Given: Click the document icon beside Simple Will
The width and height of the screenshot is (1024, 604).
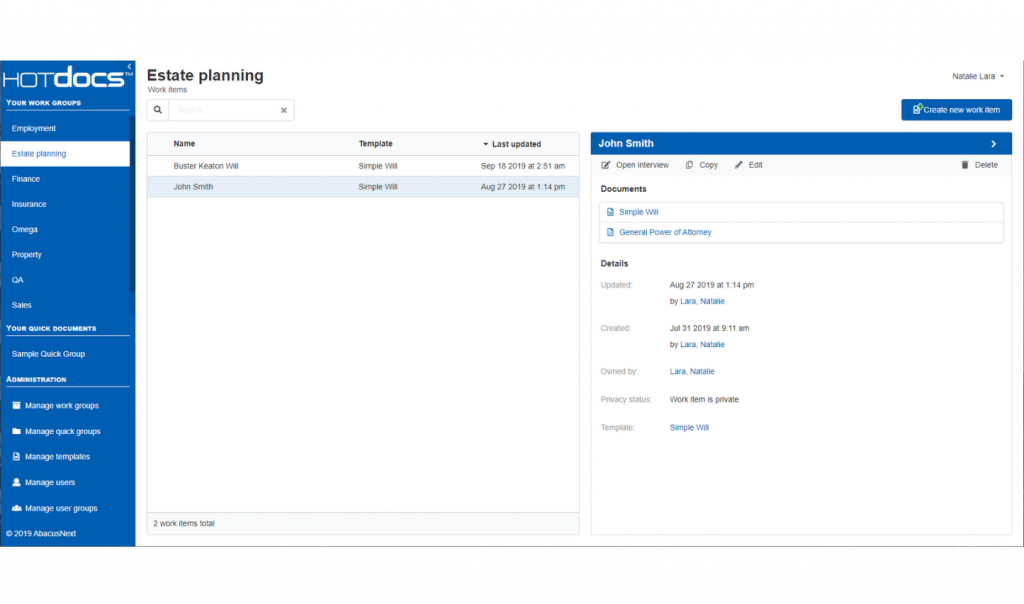Looking at the screenshot, I should pyautogui.click(x=610, y=212).
